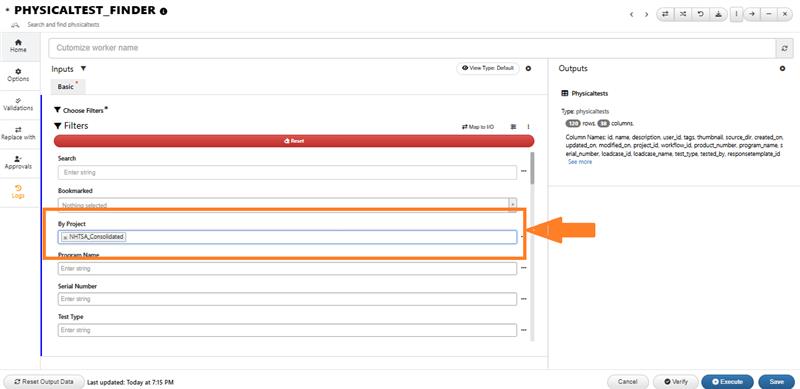The width and height of the screenshot is (800, 389).
Task: Open Logs in the left sidebar
Action: pyautogui.click(x=18, y=192)
